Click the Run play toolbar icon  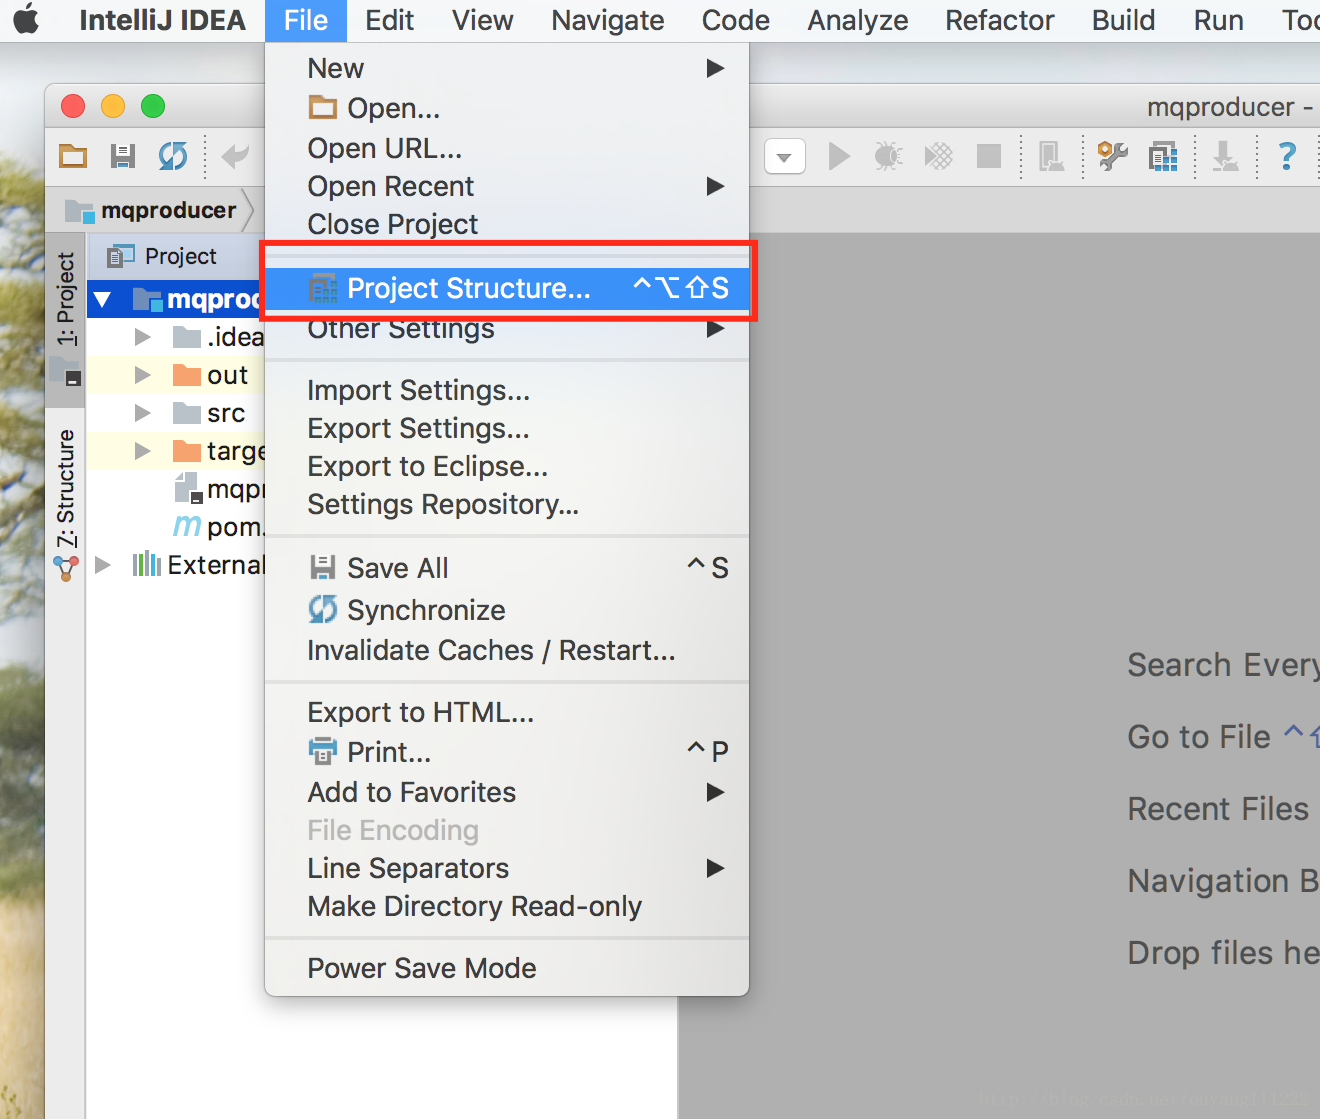(x=839, y=156)
